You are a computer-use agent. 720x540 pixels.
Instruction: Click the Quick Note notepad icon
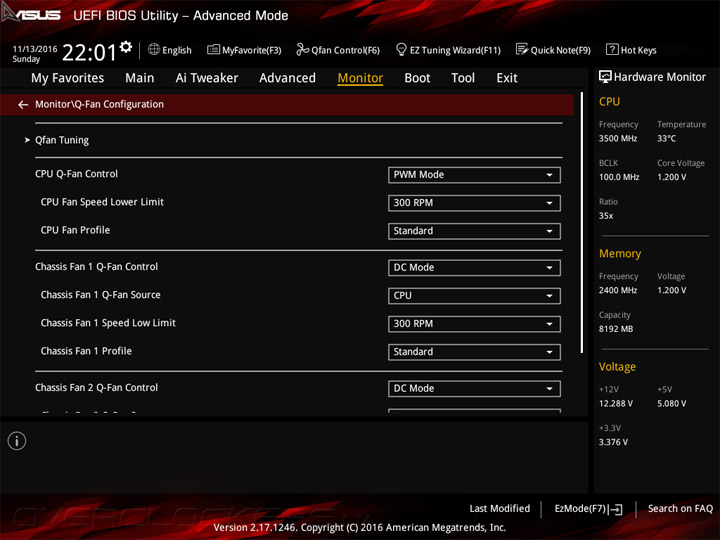pyautogui.click(x=522, y=49)
